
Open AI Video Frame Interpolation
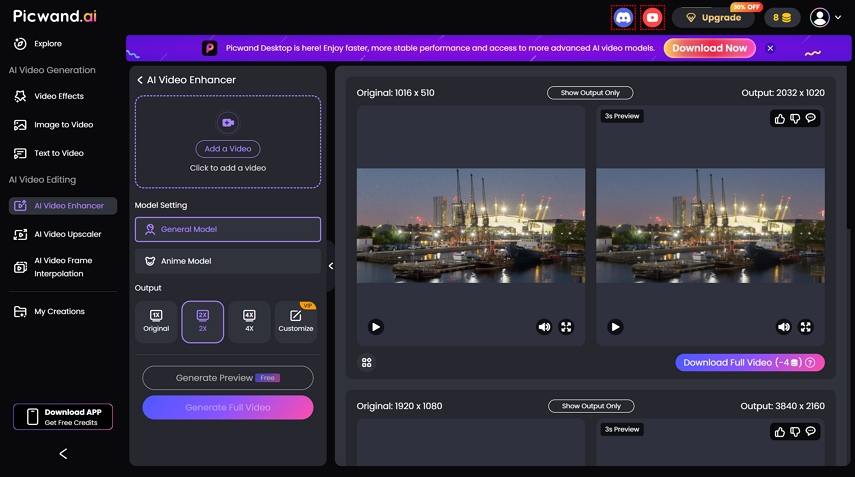point(53,267)
